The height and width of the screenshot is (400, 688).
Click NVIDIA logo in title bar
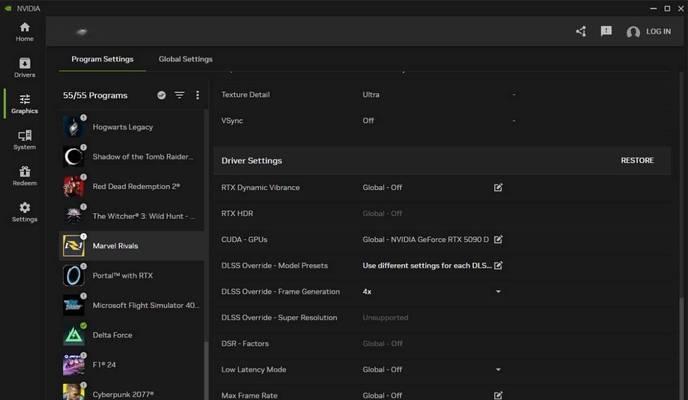click(7, 8)
